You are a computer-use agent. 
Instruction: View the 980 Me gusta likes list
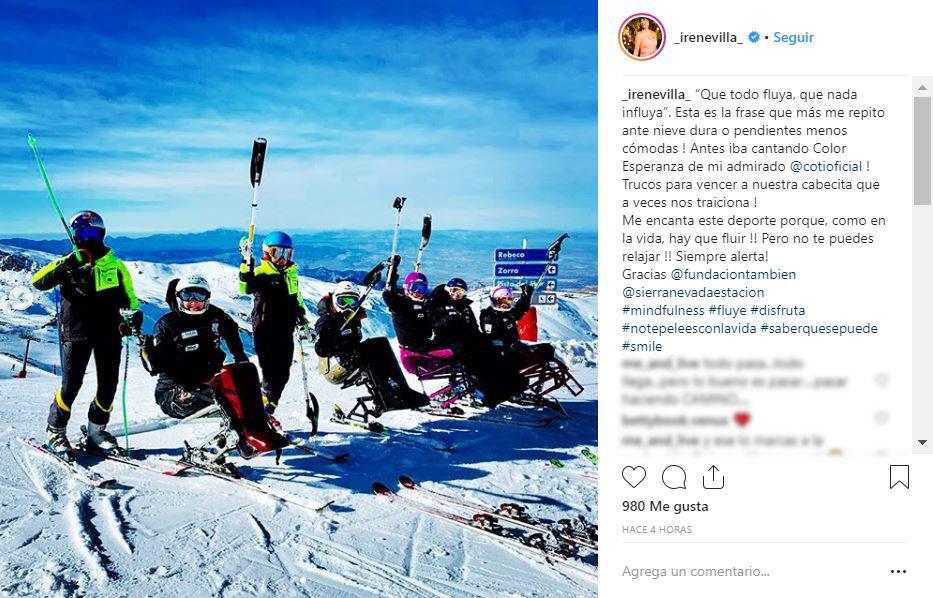pos(665,506)
